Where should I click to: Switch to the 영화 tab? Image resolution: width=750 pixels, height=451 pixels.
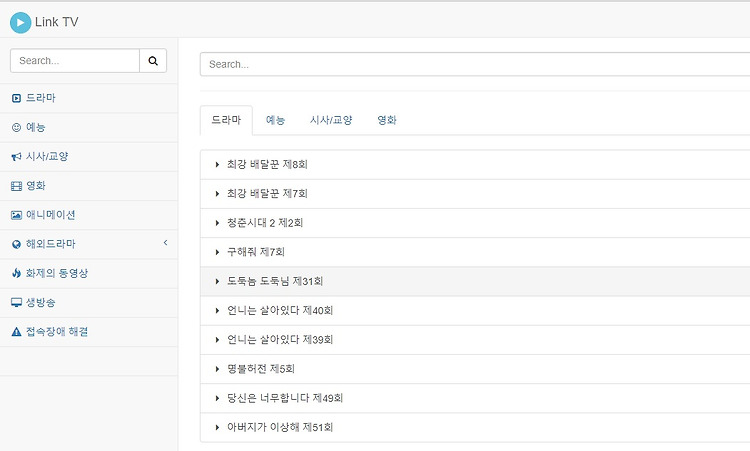(x=387, y=120)
